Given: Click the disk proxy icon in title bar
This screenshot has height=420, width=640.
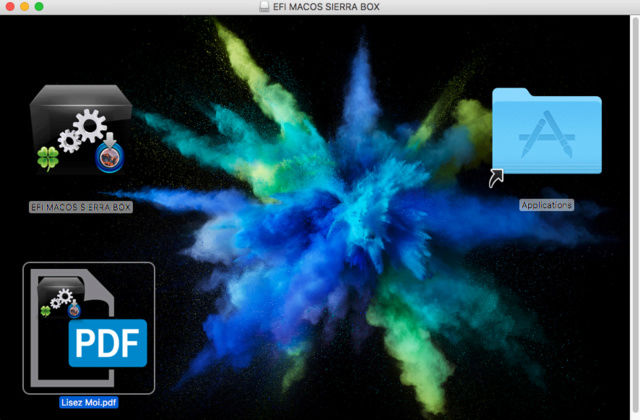Looking at the screenshot, I should 264,7.
